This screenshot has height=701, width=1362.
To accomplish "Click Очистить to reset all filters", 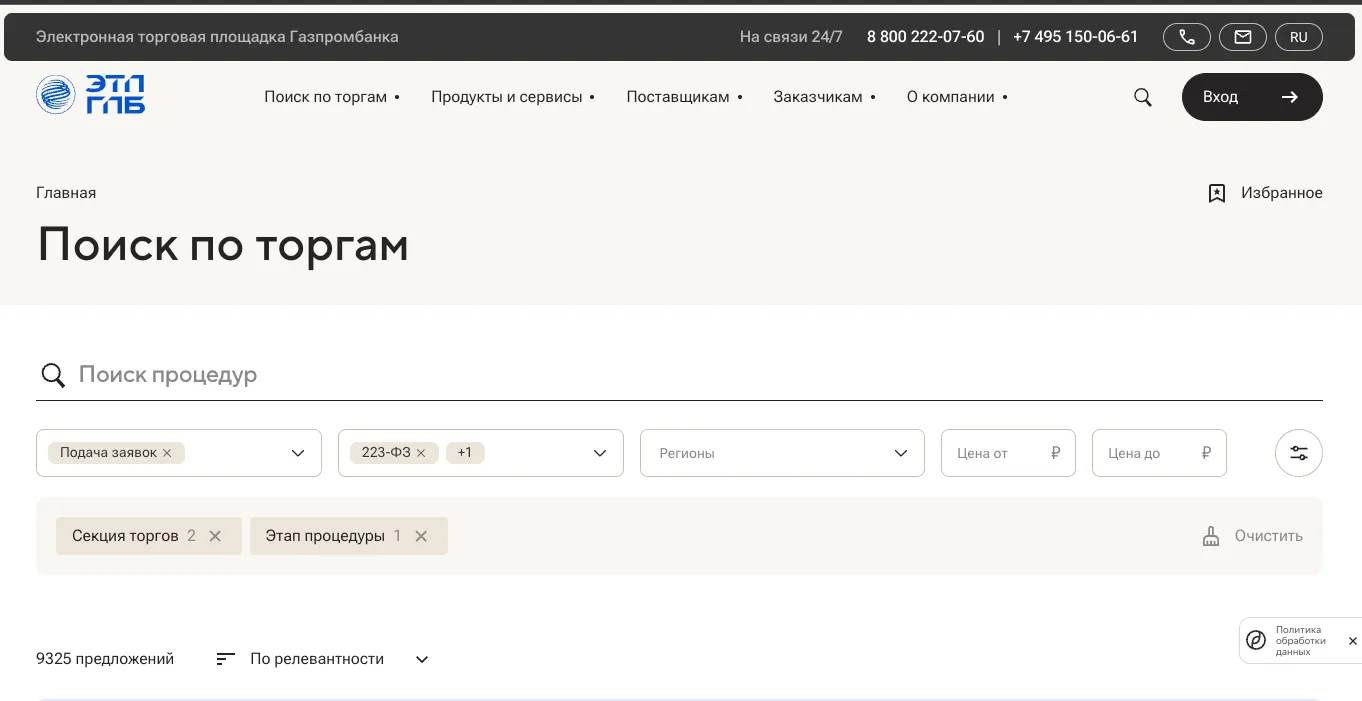I will click(1253, 536).
